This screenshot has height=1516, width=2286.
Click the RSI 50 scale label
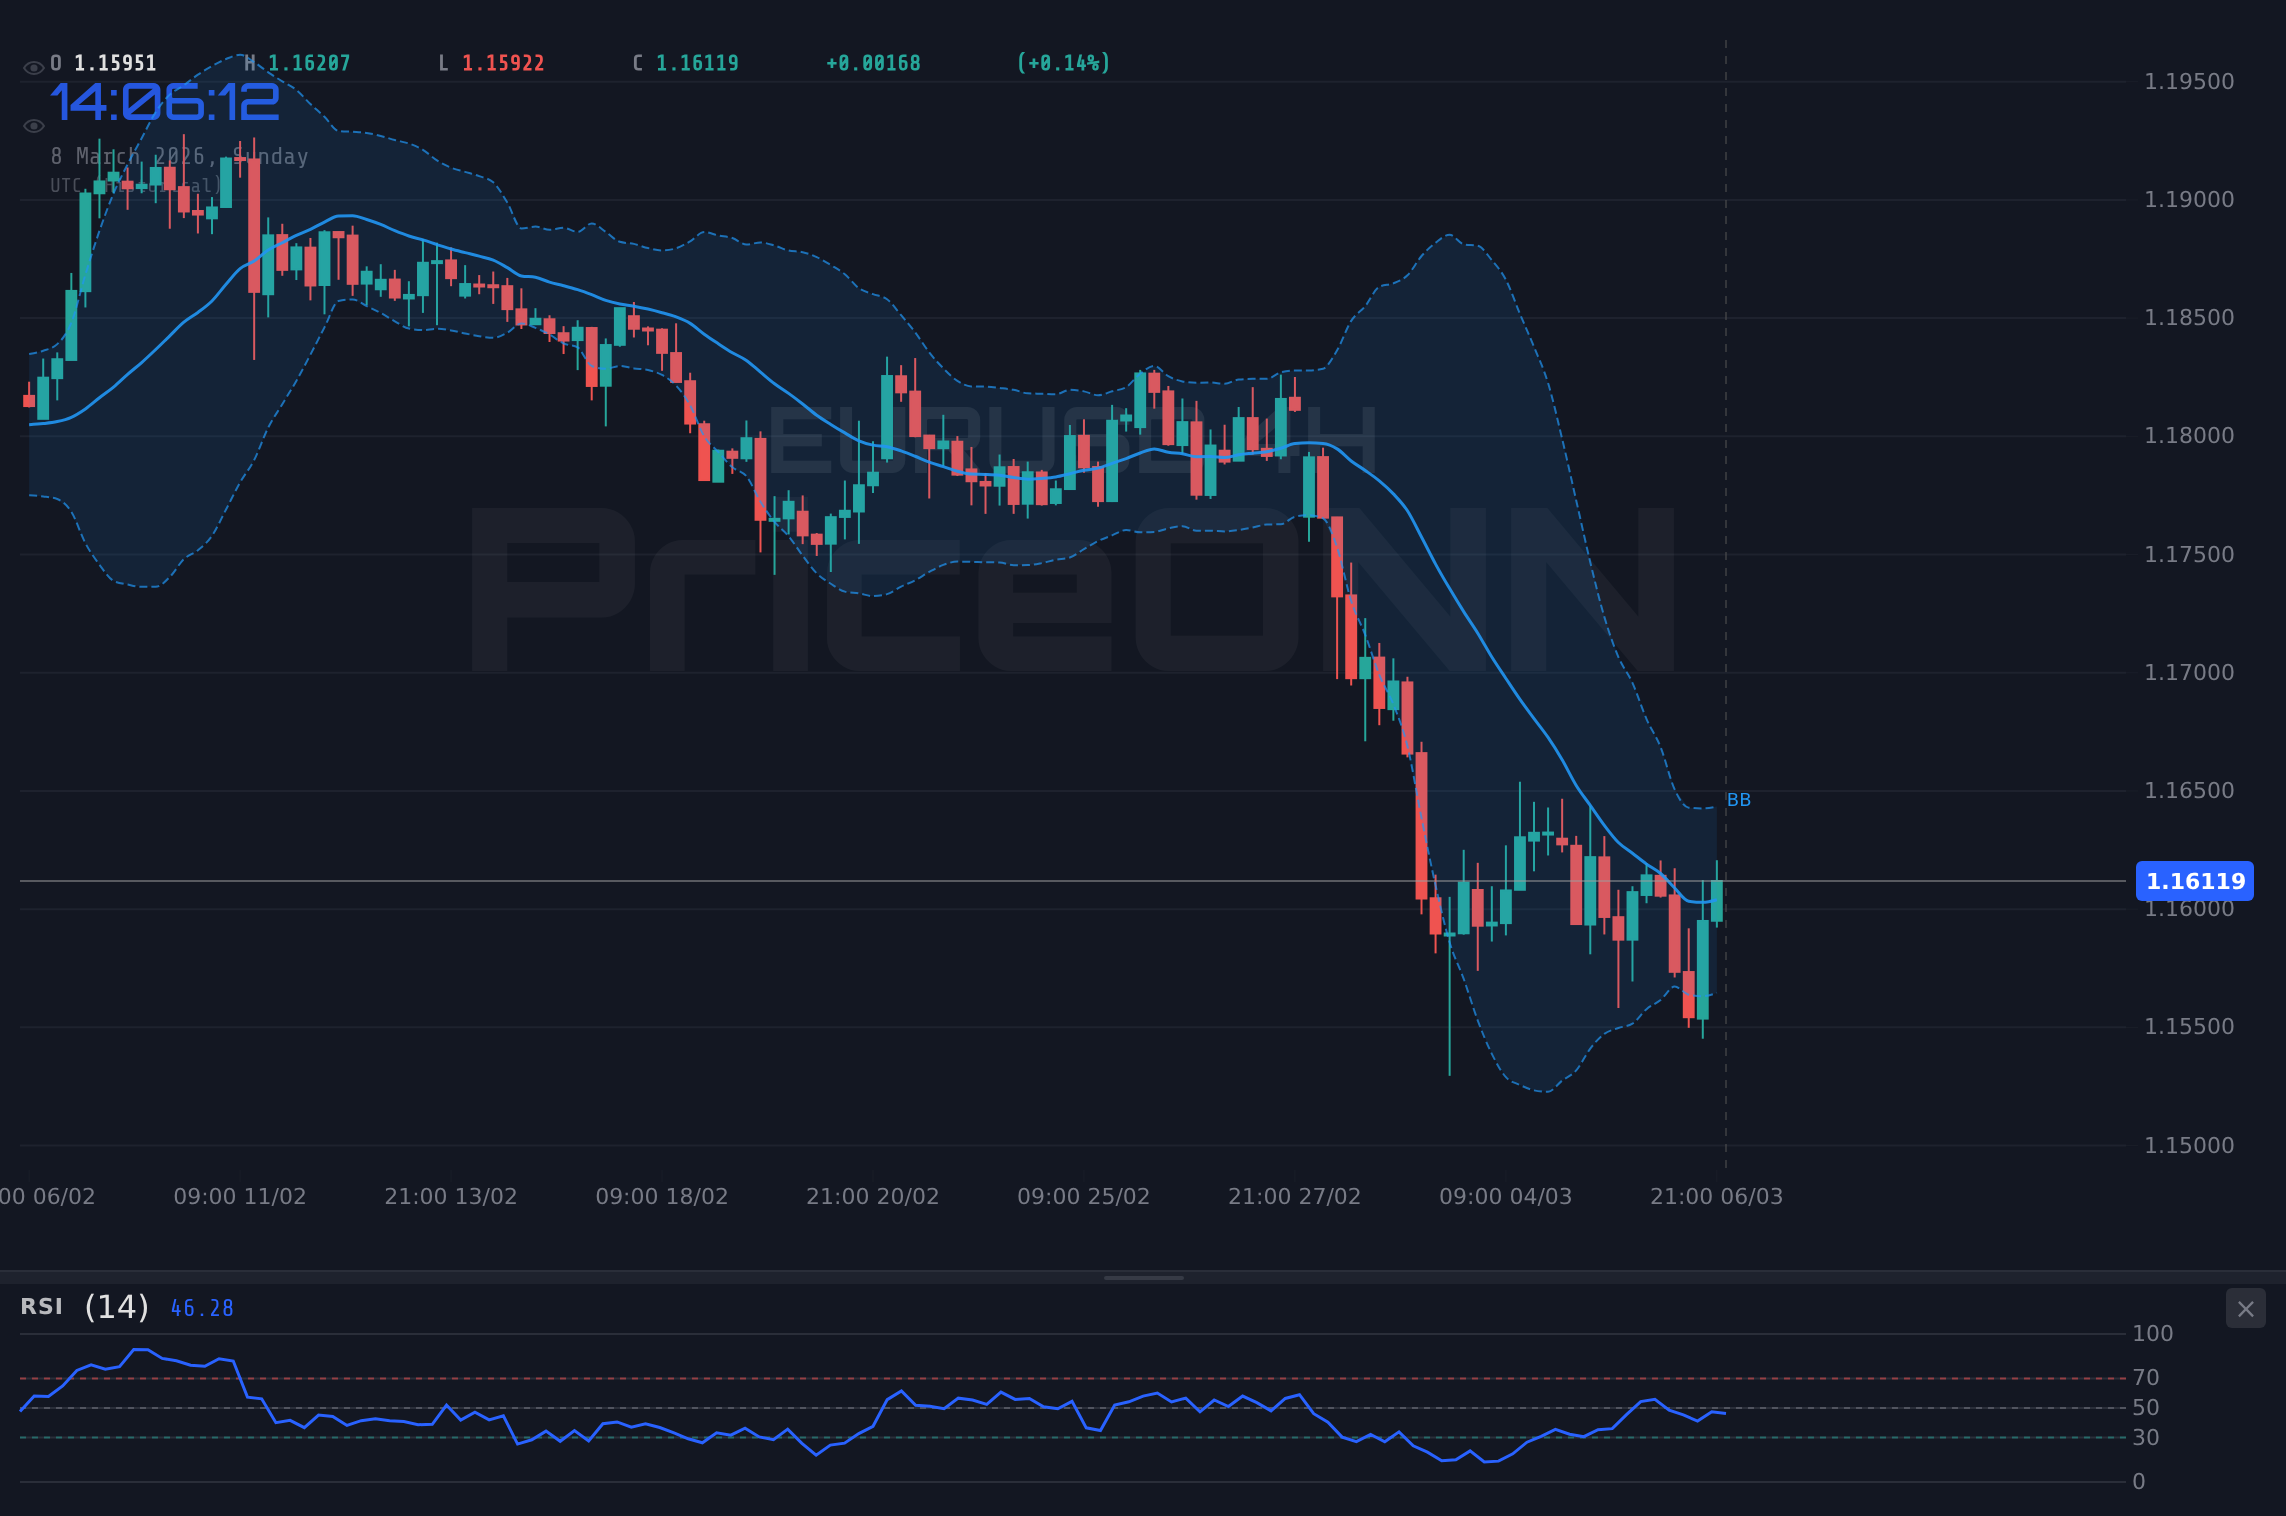(x=2146, y=1408)
